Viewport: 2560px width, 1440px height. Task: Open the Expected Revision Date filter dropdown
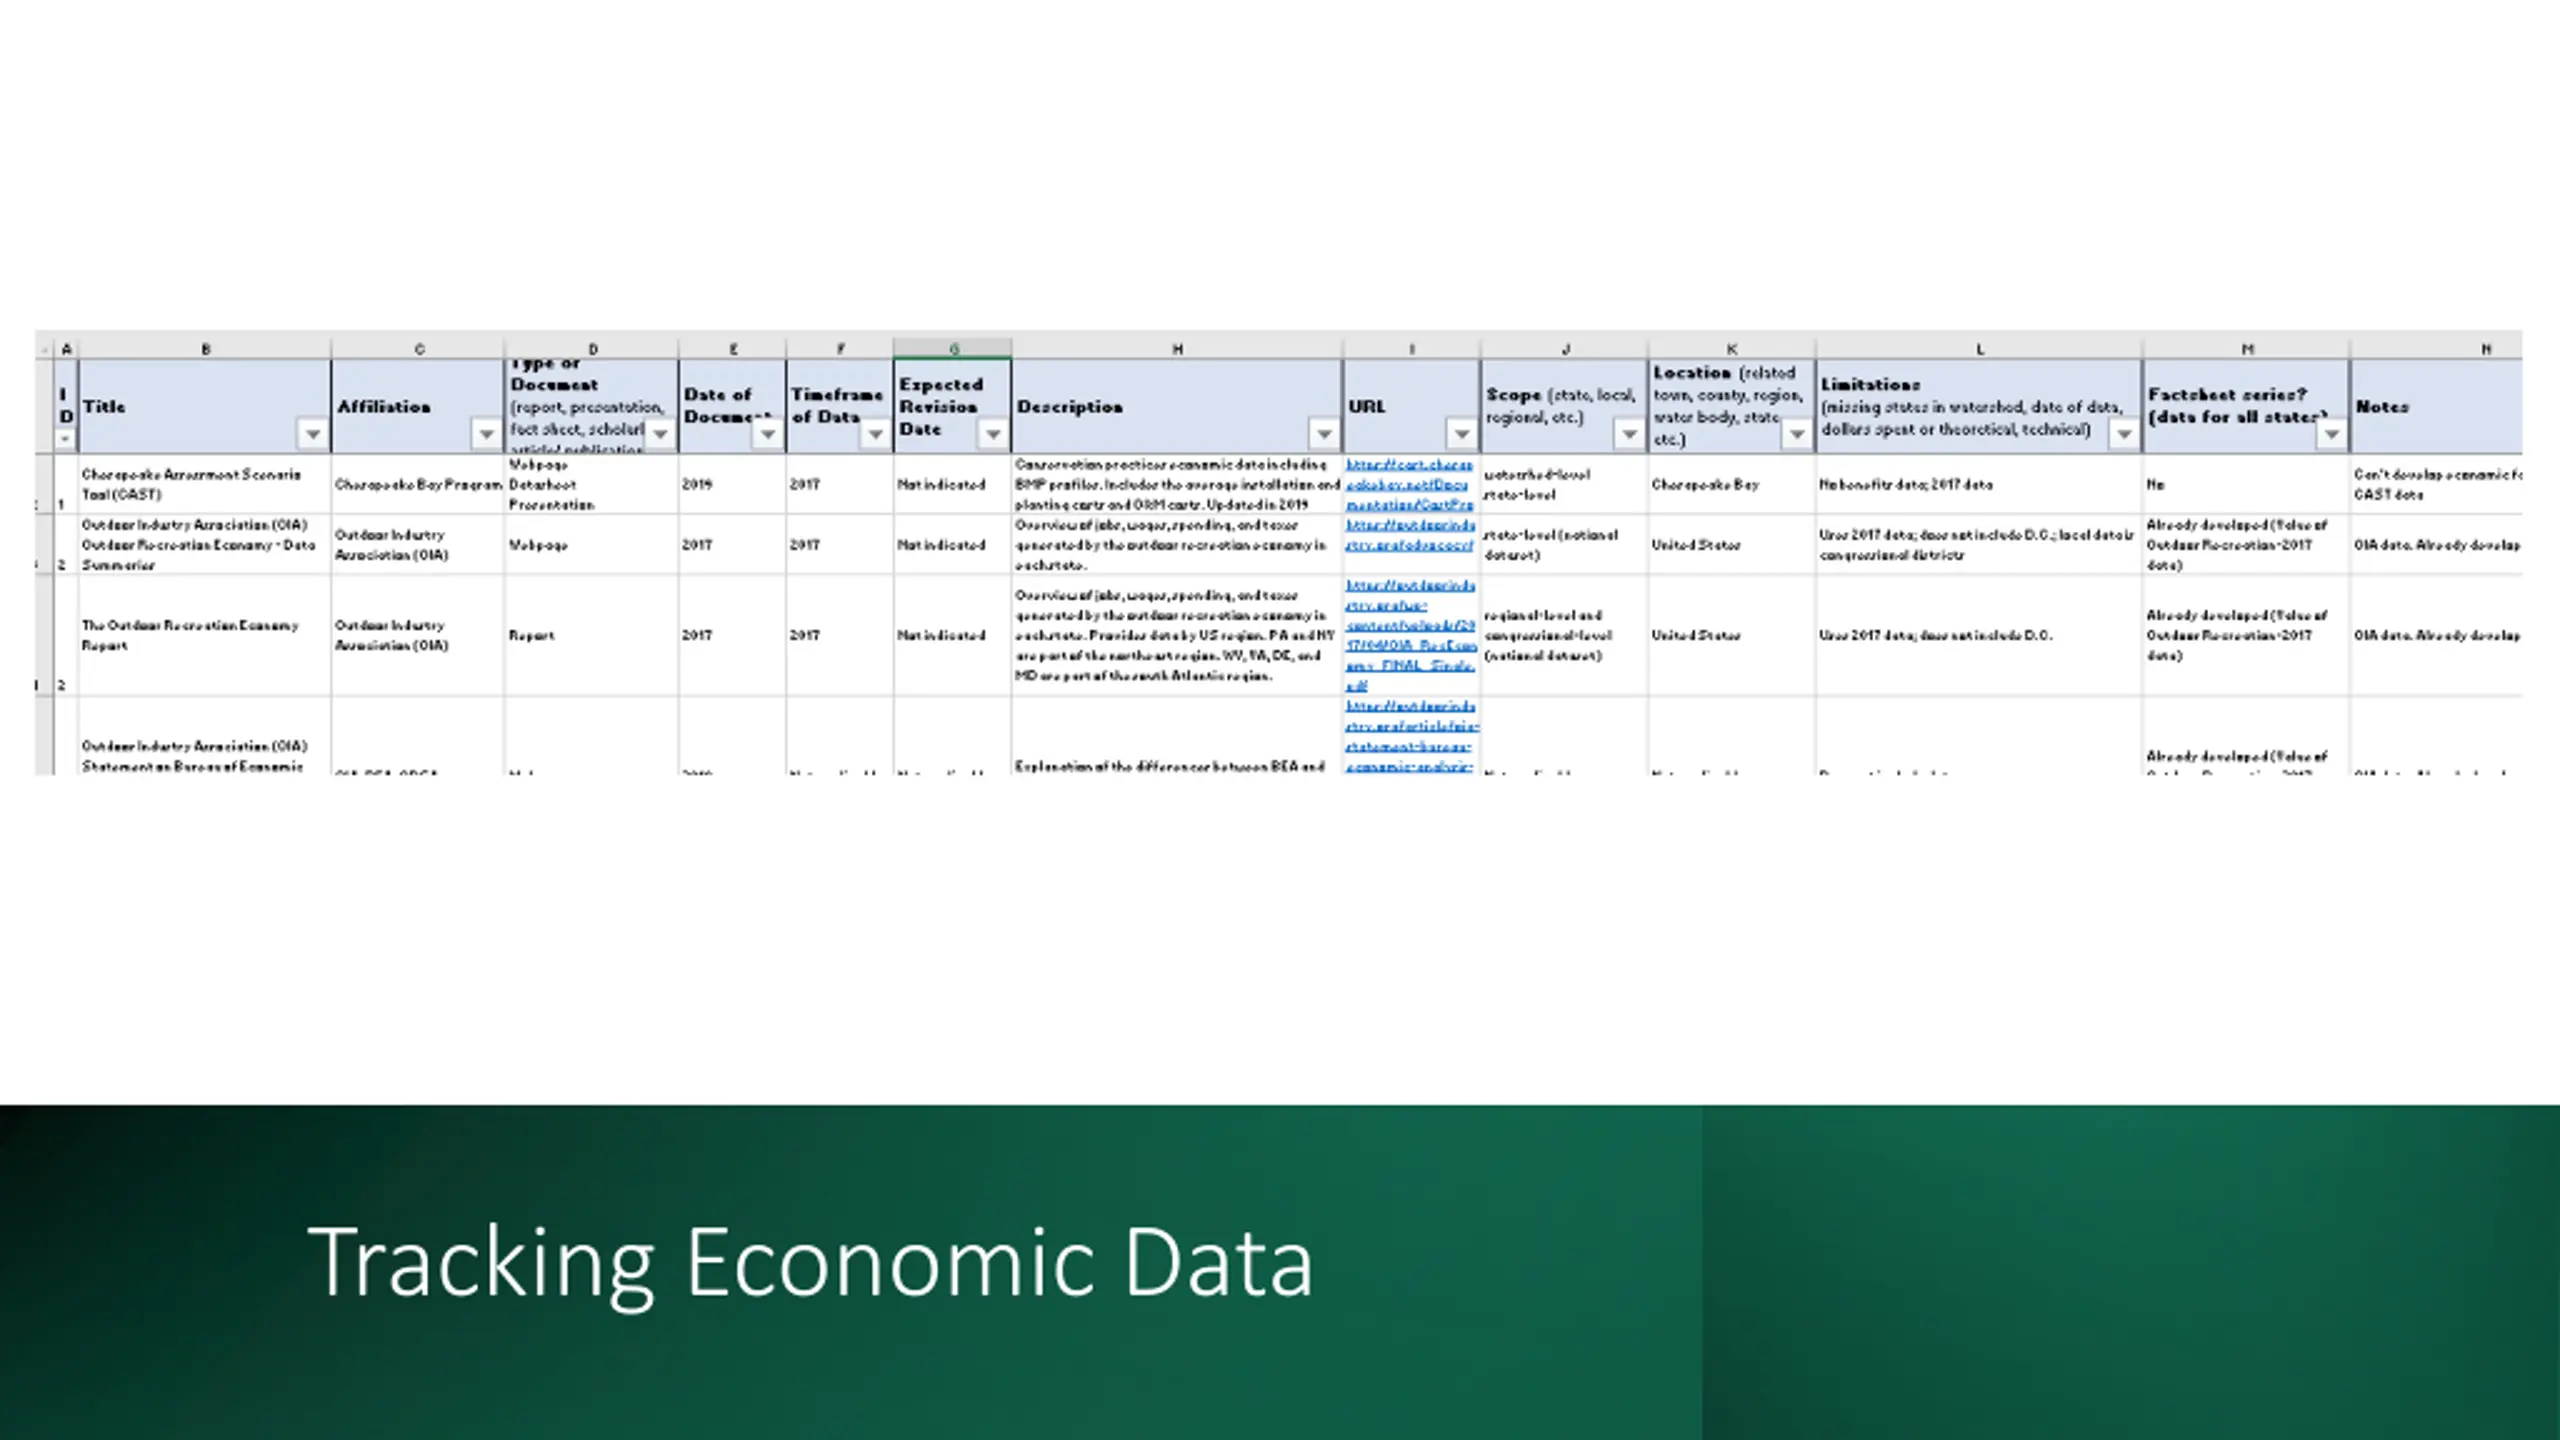click(x=993, y=434)
